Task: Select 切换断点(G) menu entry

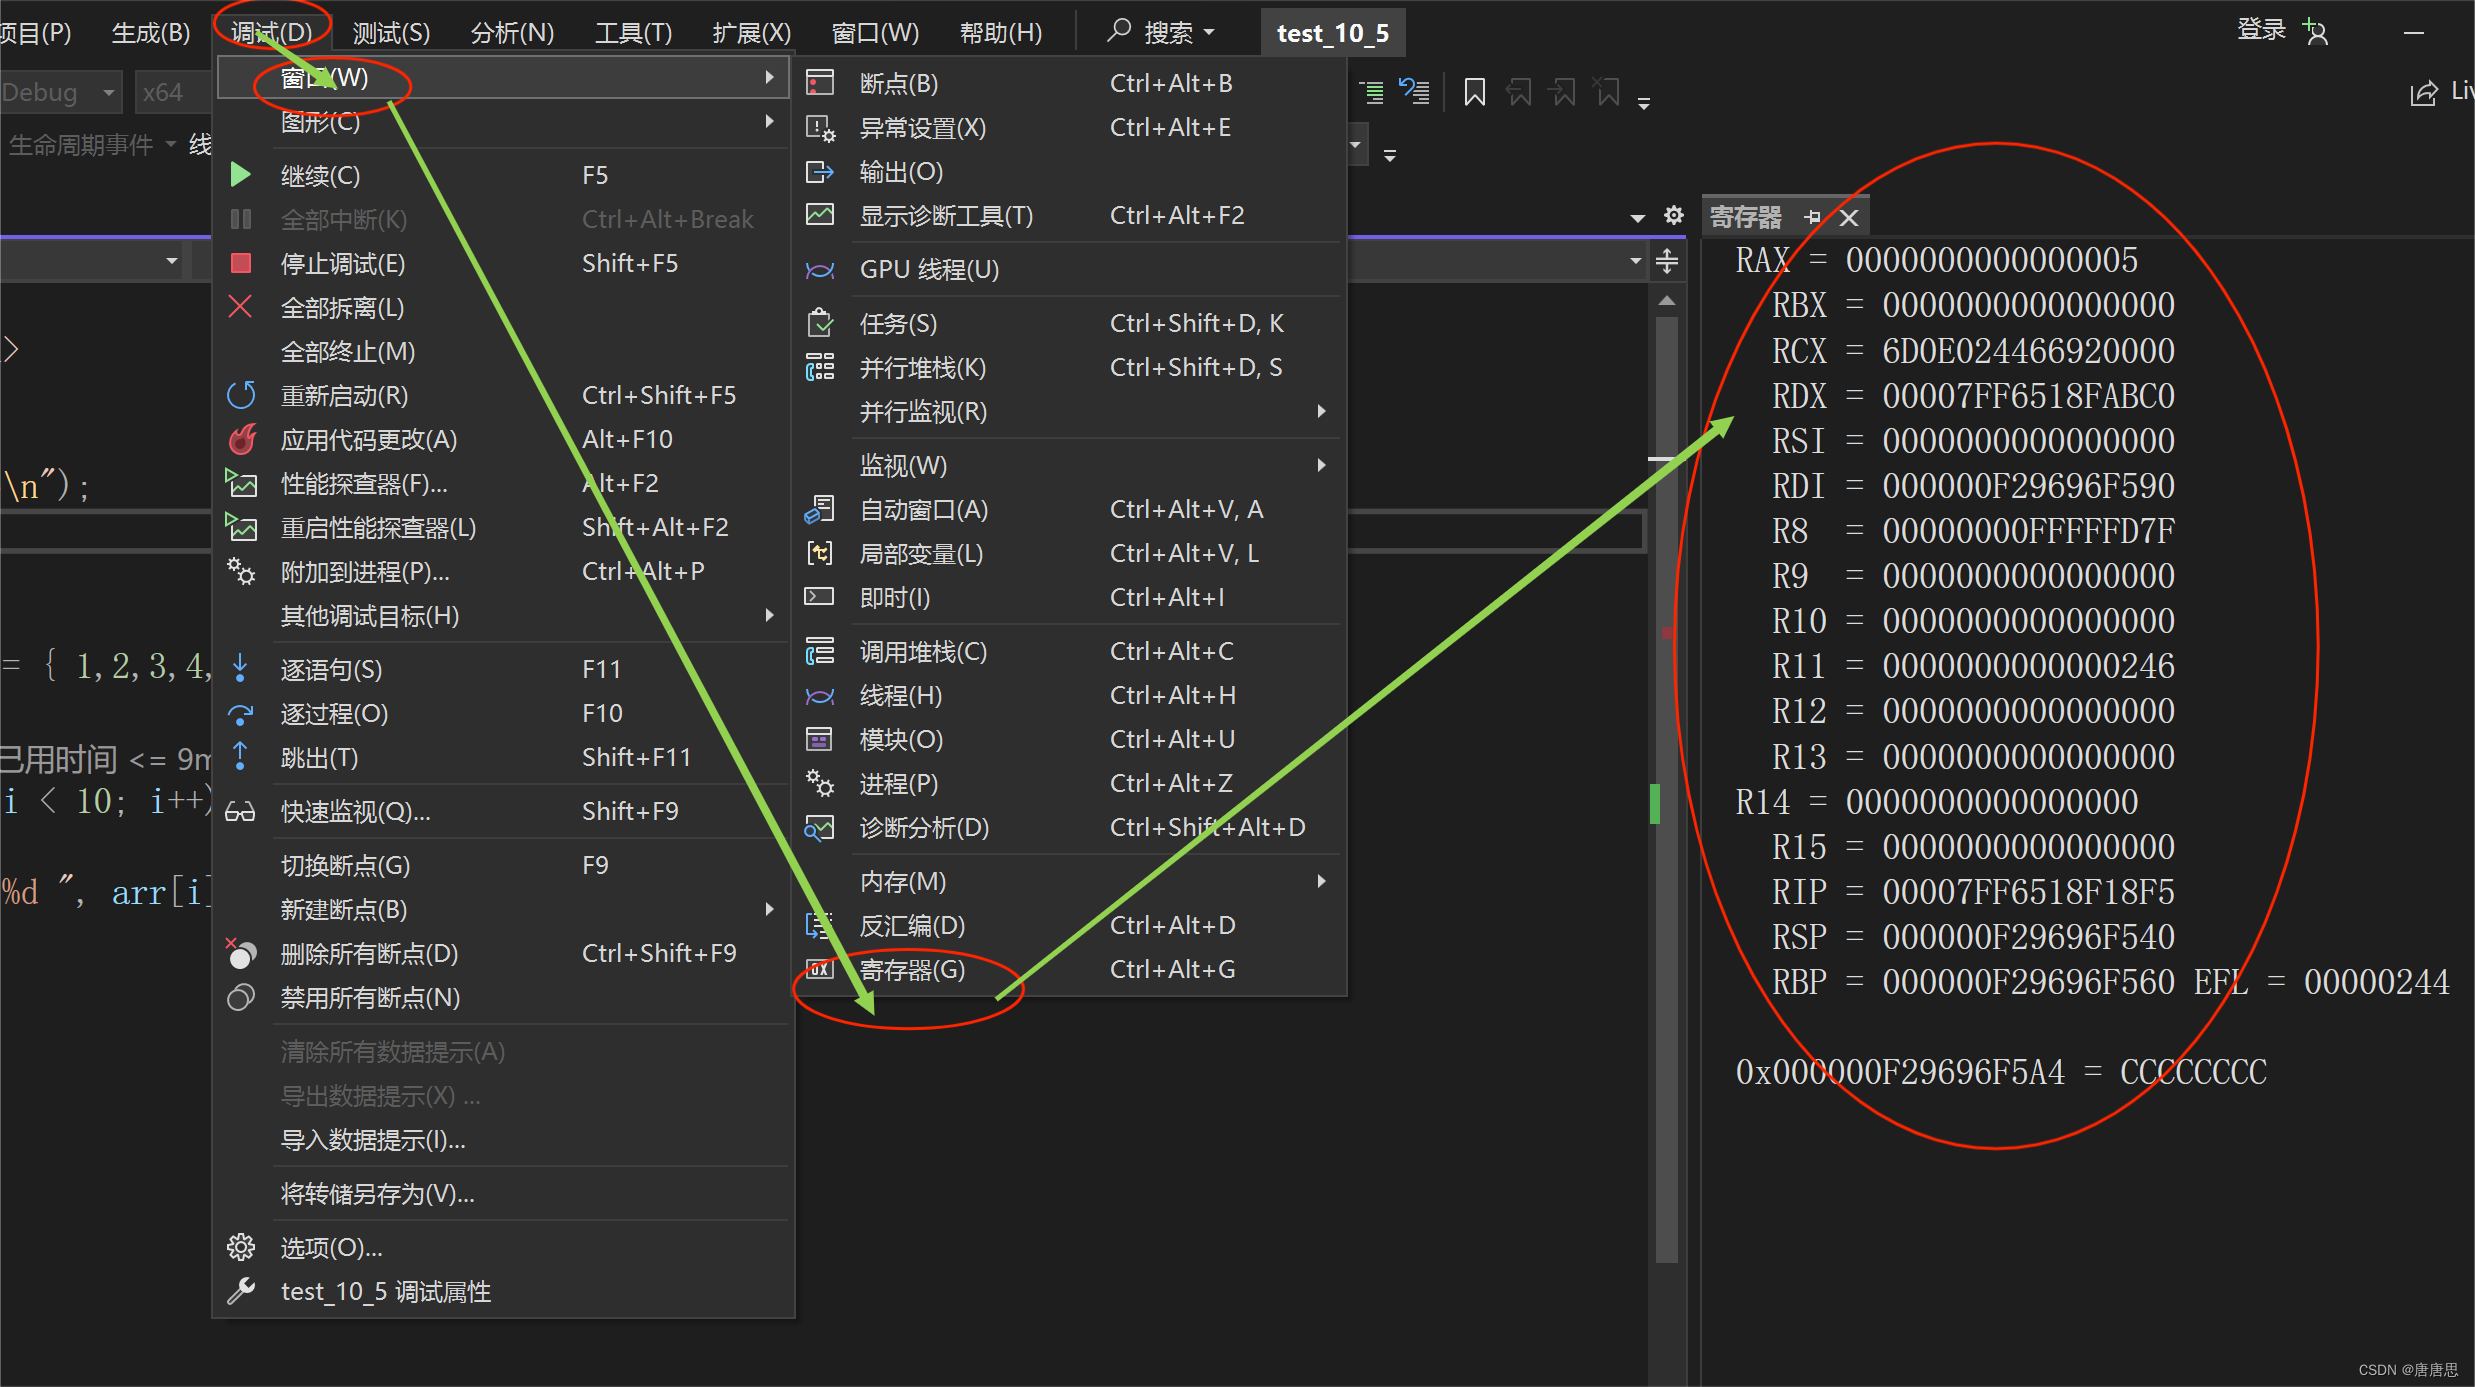Action: [502, 865]
